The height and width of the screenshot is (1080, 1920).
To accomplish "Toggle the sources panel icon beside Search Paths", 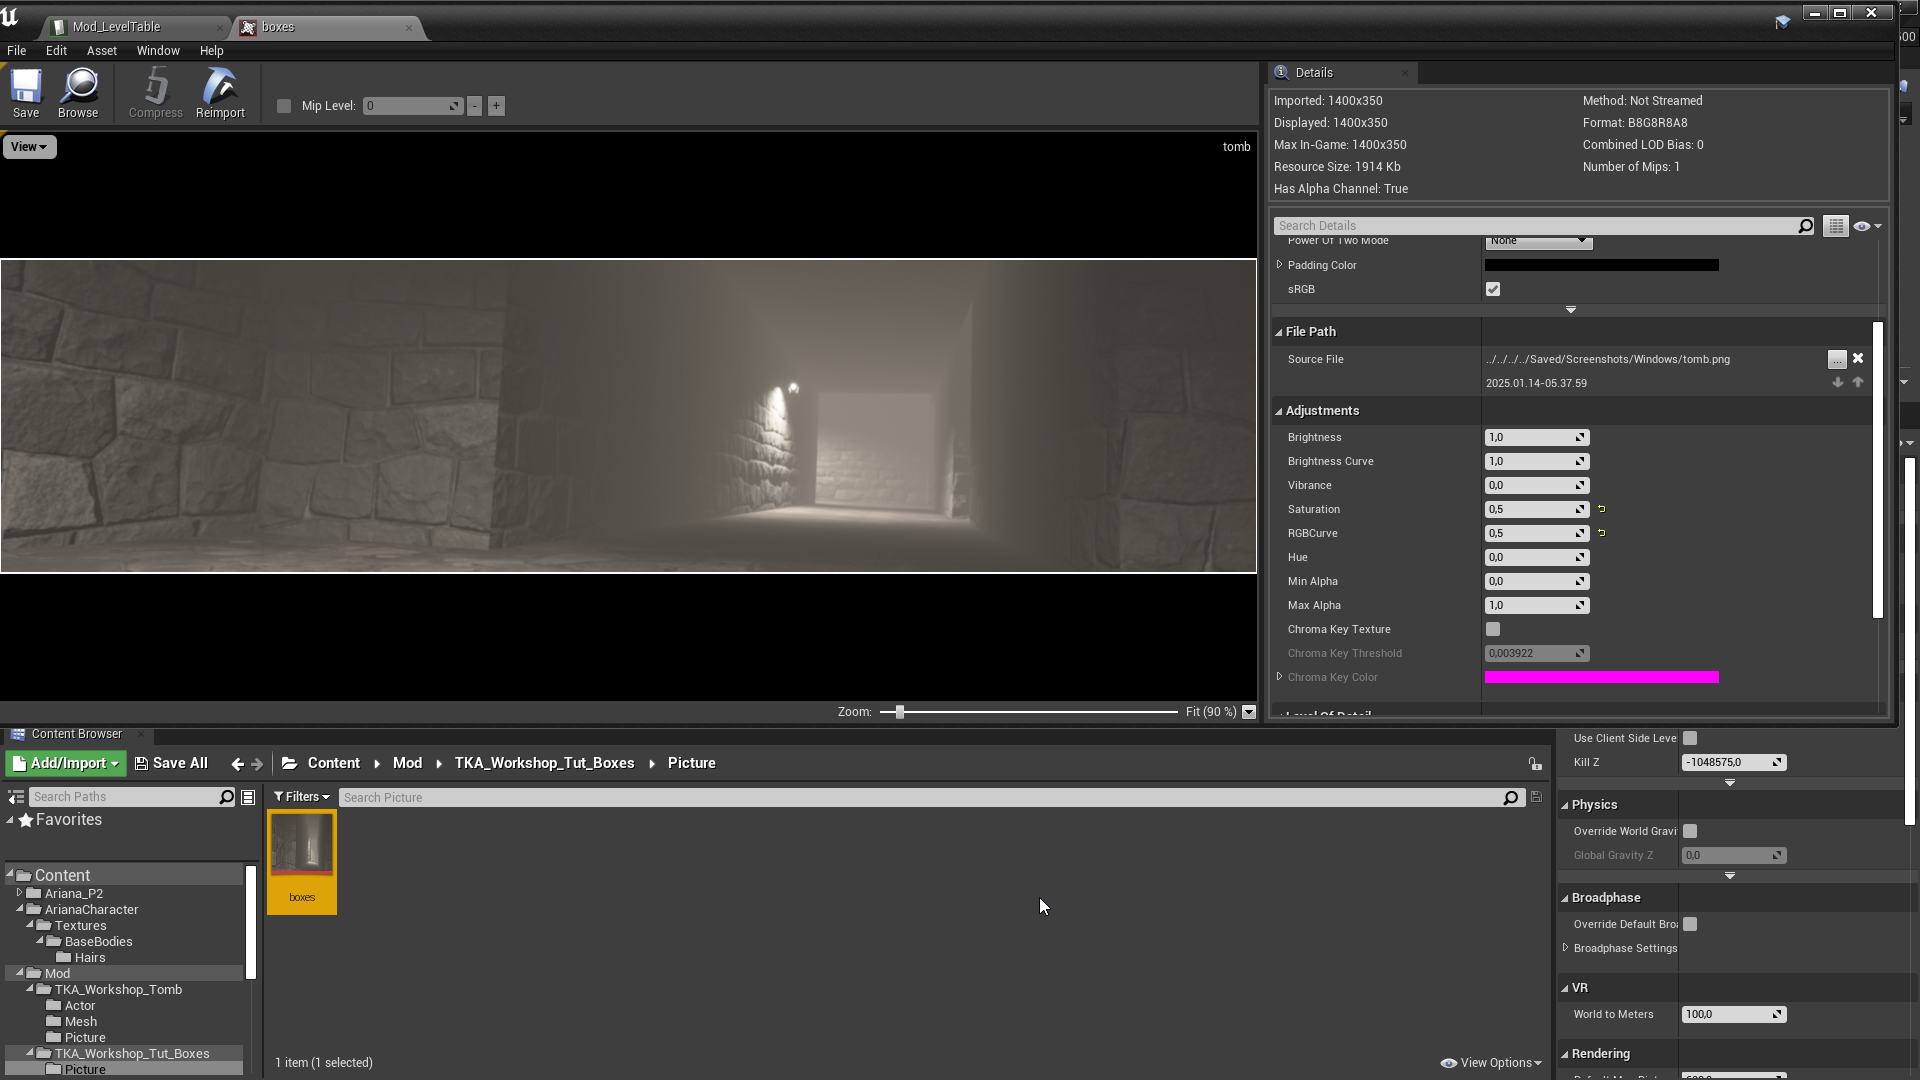I will tap(16, 797).
